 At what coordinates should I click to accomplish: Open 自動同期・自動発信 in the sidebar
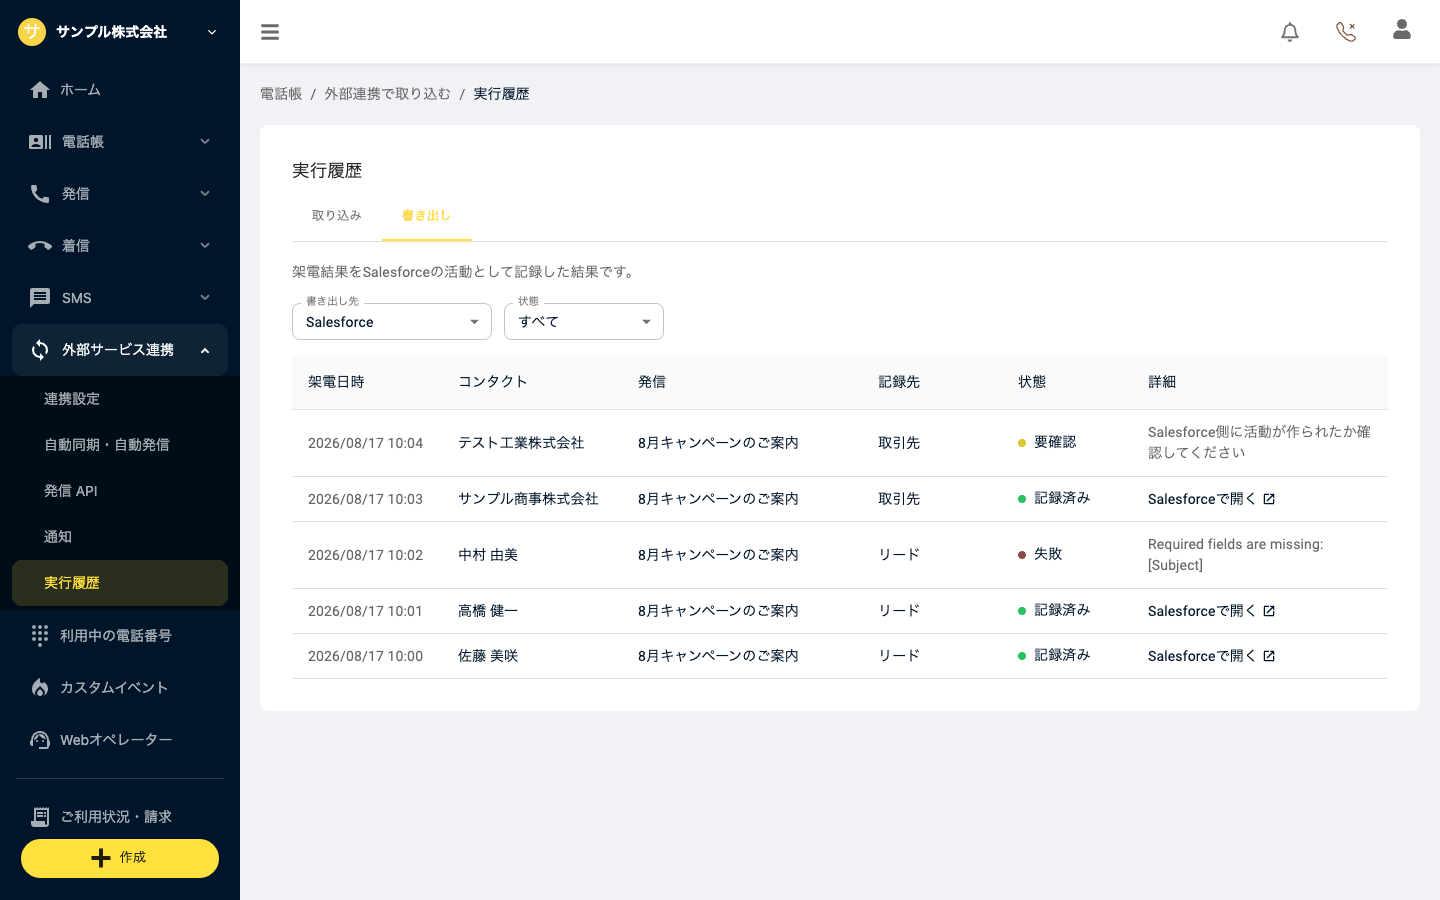tap(120, 445)
